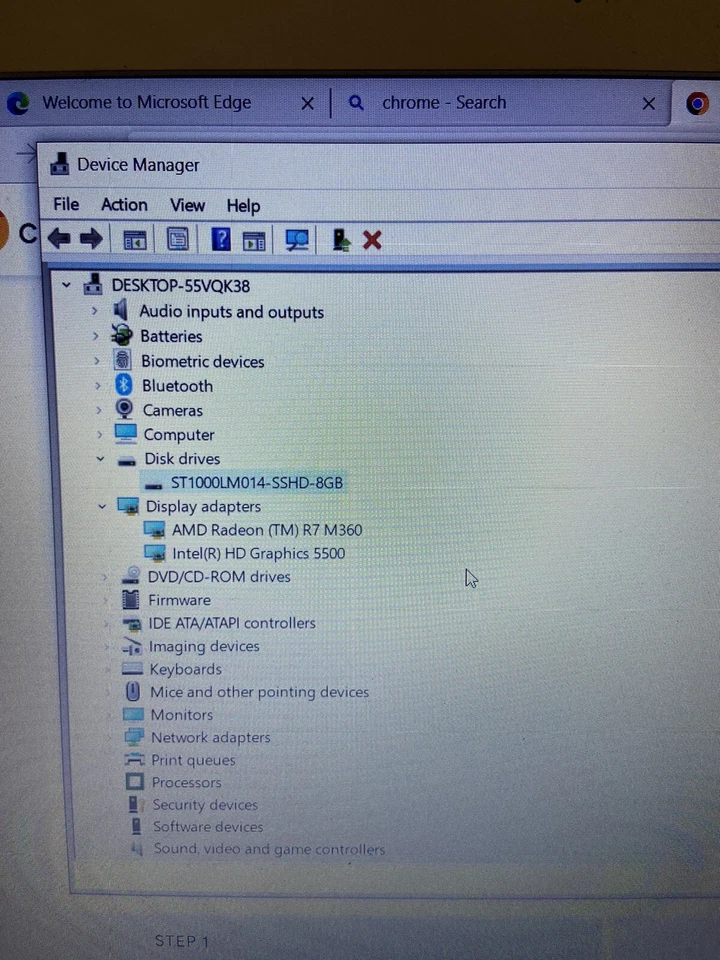This screenshot has height=960, width=720.
Task: Click the blue Help question mark icon
Action: coord(221,239)
